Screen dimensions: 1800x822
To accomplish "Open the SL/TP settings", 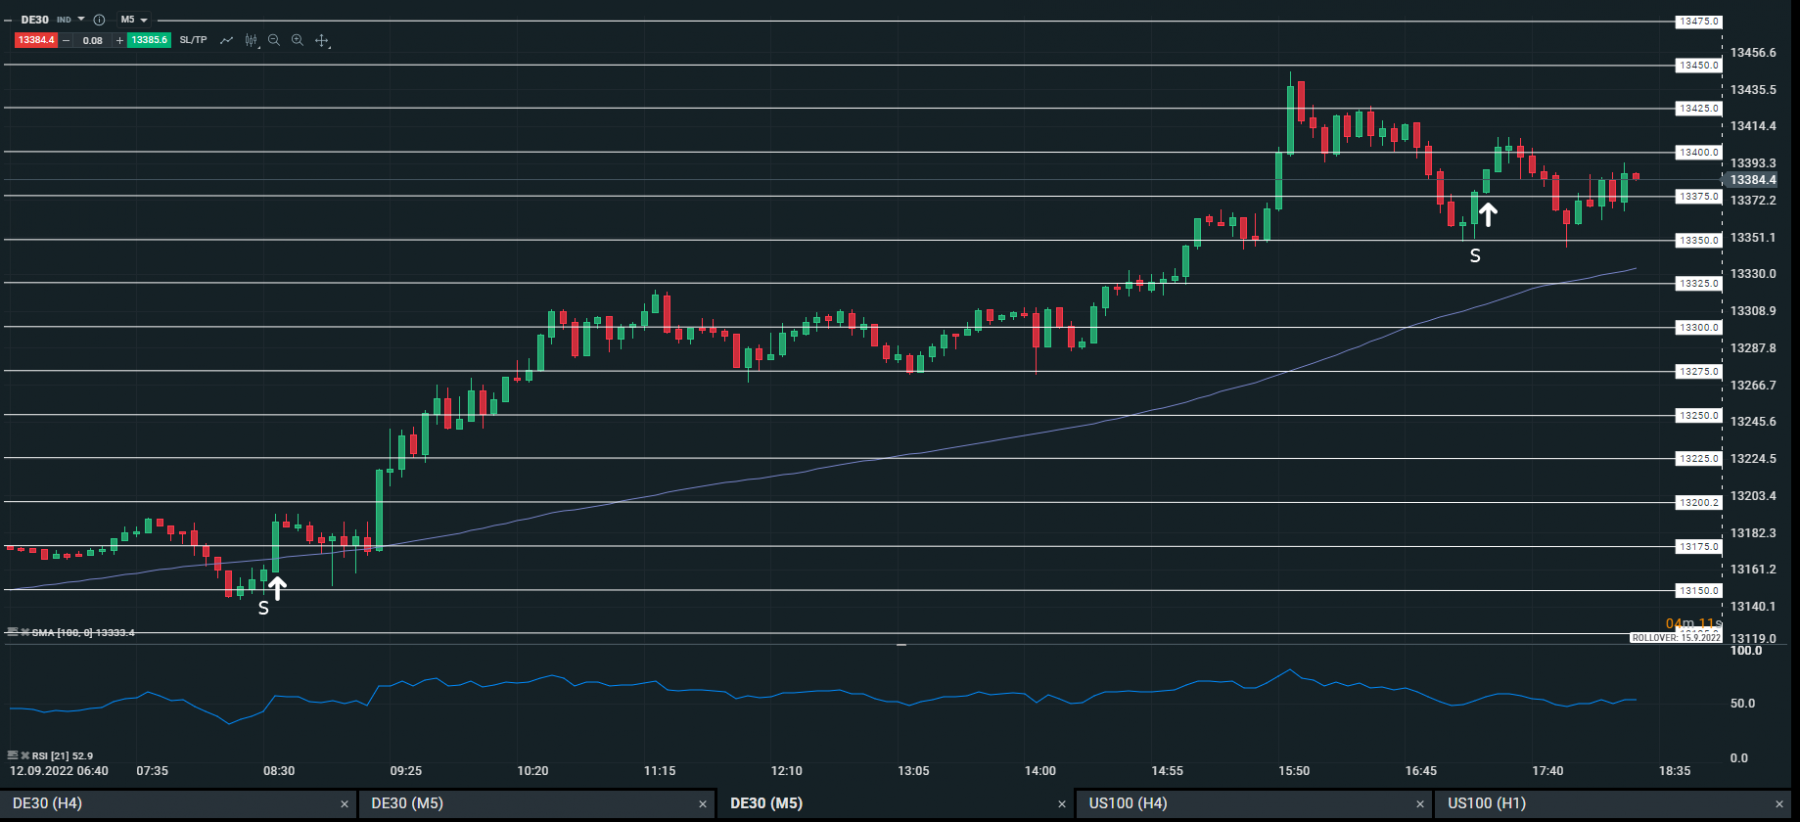I will pyautogui.click(x=193, y=40).
